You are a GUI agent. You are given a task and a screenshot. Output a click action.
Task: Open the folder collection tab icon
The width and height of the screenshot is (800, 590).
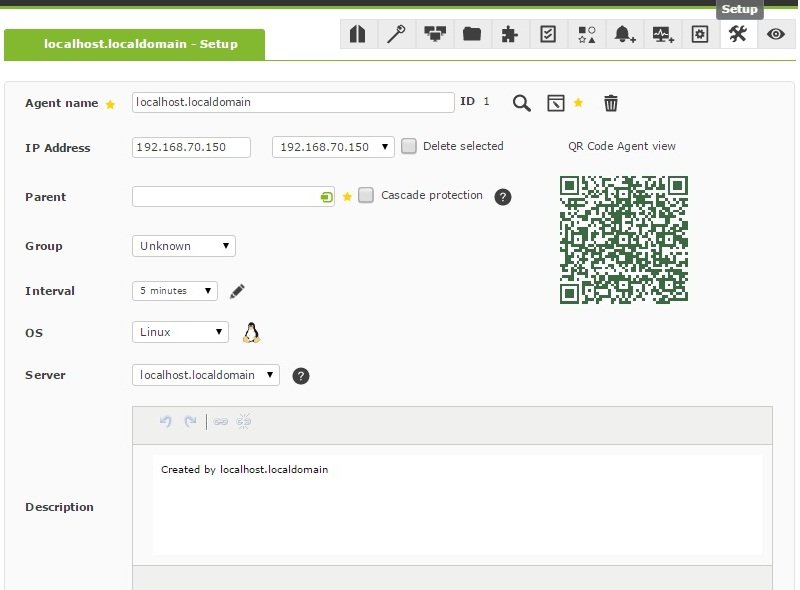472,34
